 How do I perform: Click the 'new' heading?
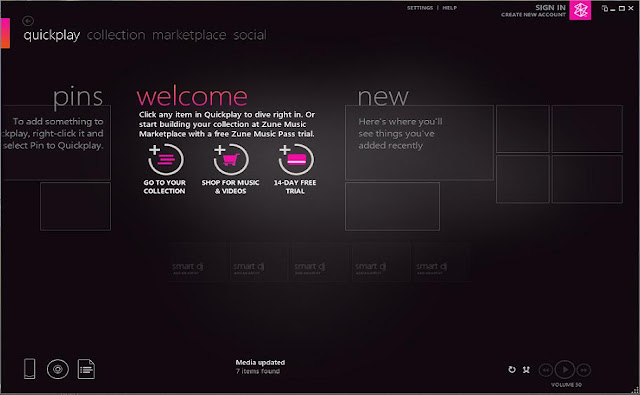pyautogui.click(x=383, y=98)
